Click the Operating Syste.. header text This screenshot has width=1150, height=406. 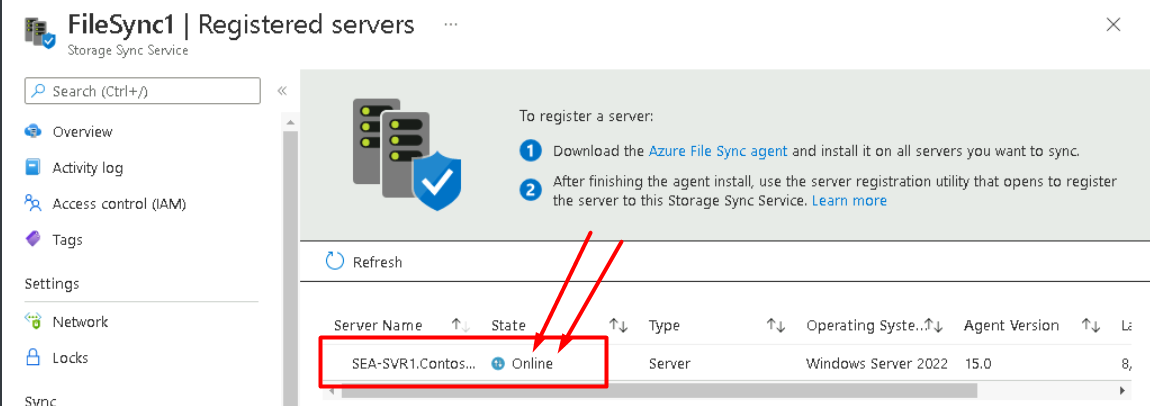(x=865, y=325)
